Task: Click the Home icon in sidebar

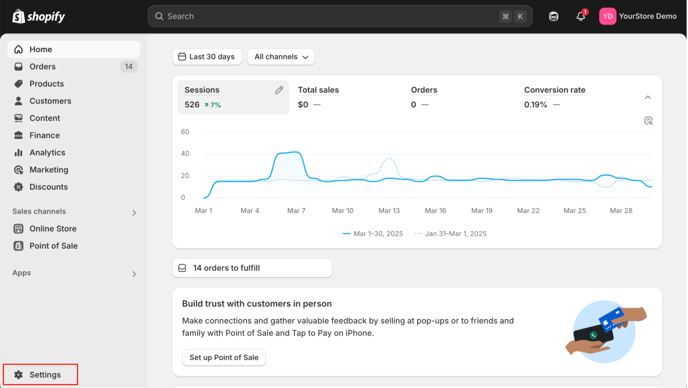Action: 18,49
